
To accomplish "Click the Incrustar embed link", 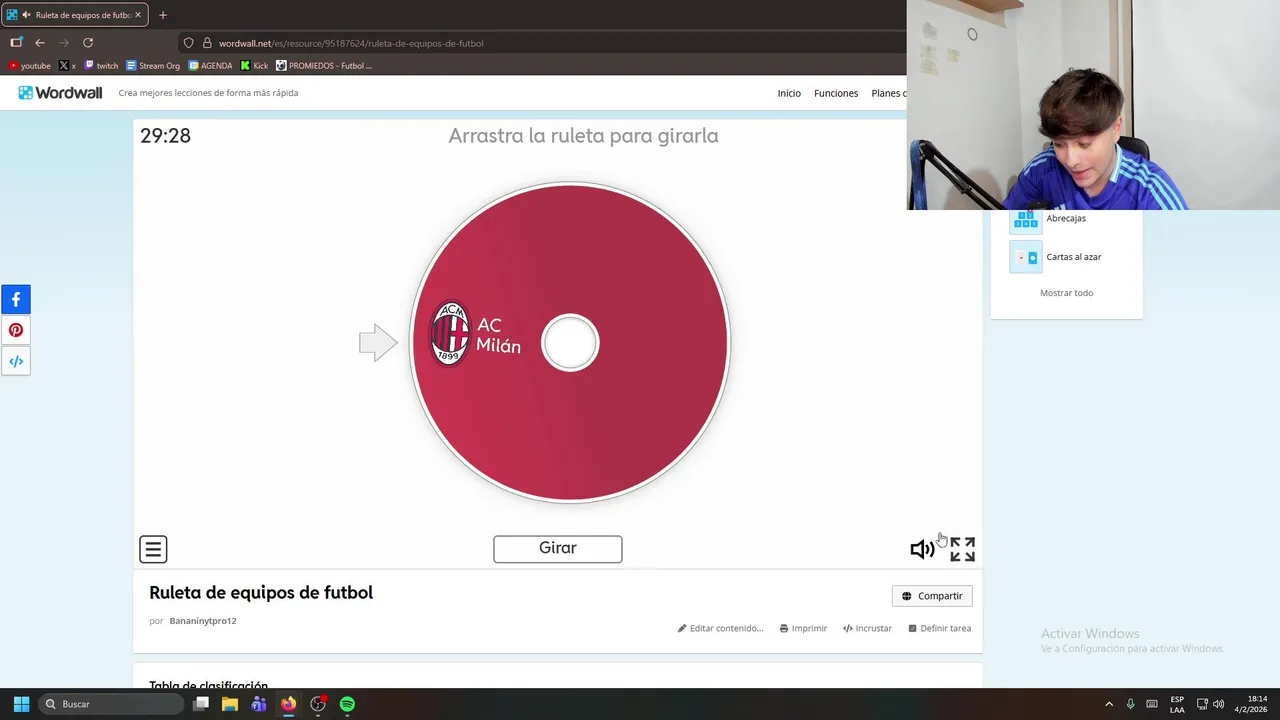I will click(x=867, y=628).
